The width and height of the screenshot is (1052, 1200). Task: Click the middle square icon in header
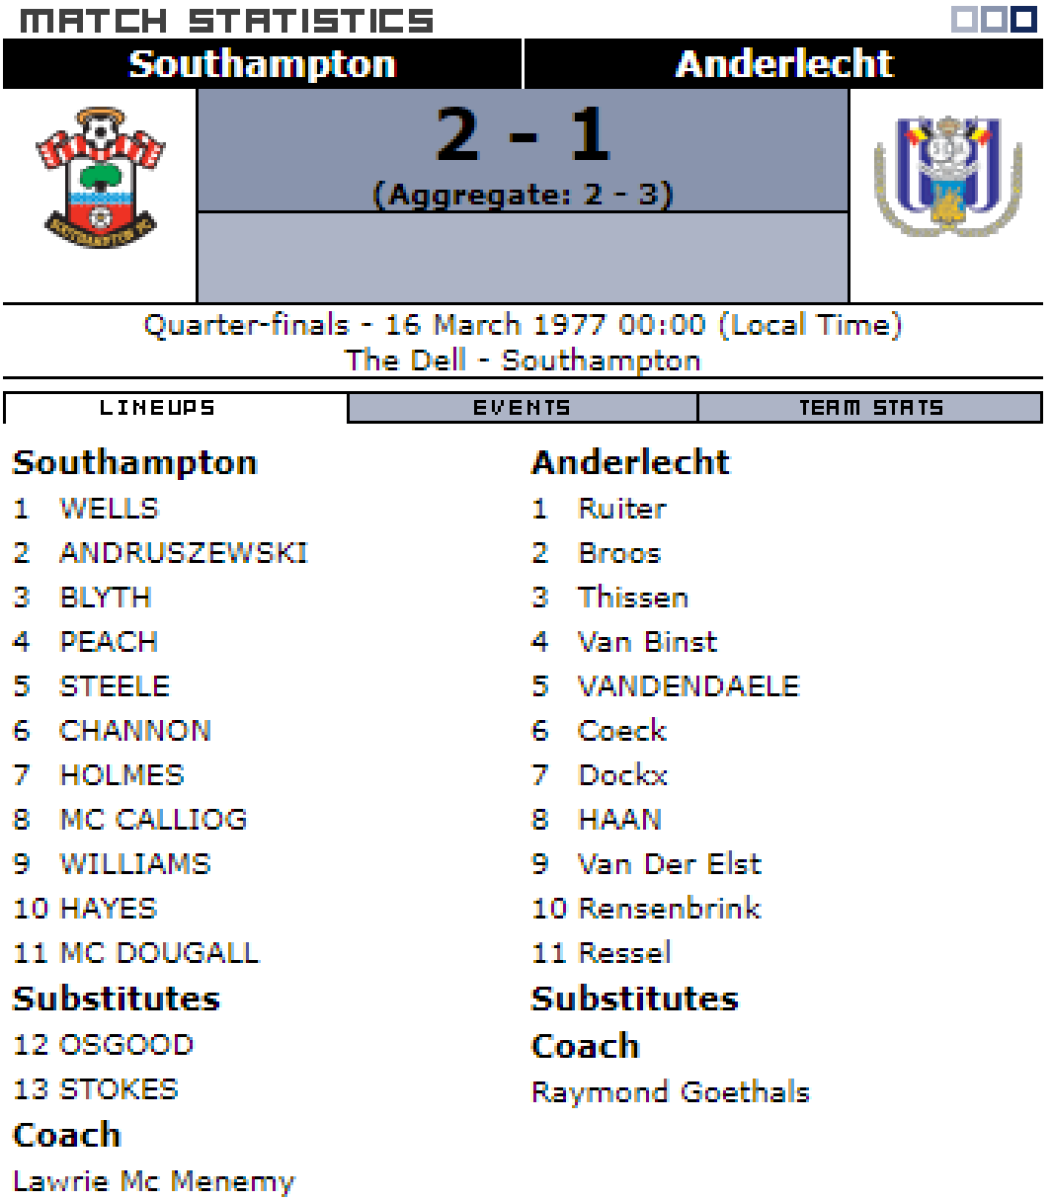coord(993,19)
